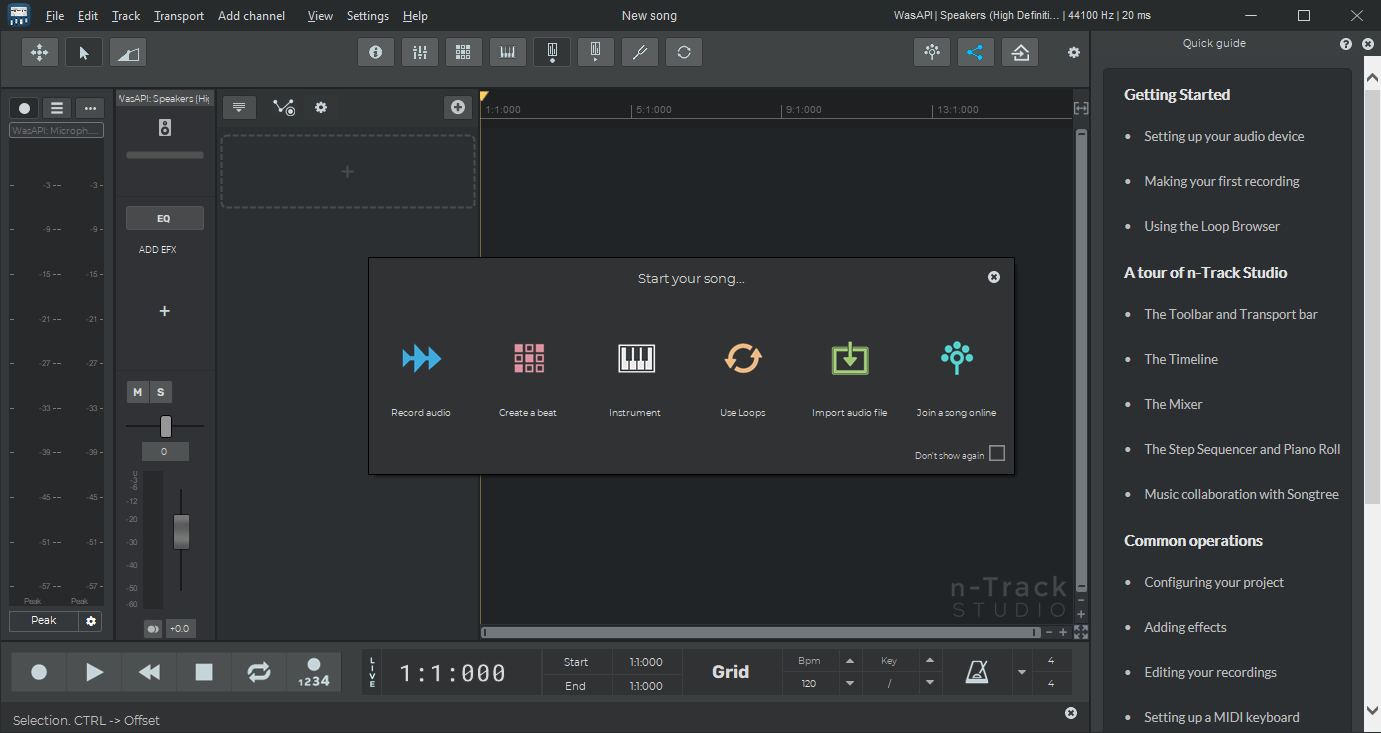
Task: Click the channel pan slider handle
Action: pos(166,426)
